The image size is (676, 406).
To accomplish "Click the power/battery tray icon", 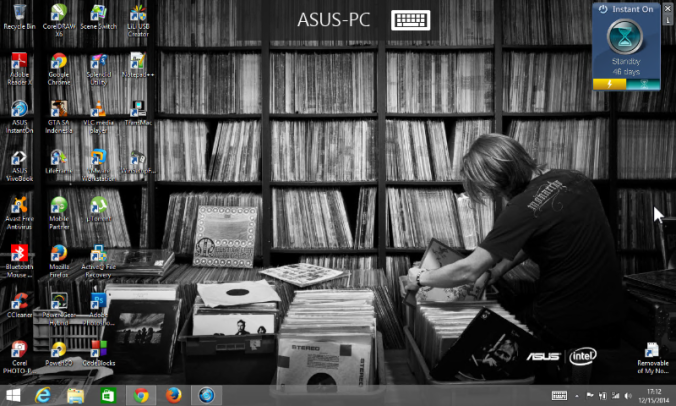I will click(603, 396).
